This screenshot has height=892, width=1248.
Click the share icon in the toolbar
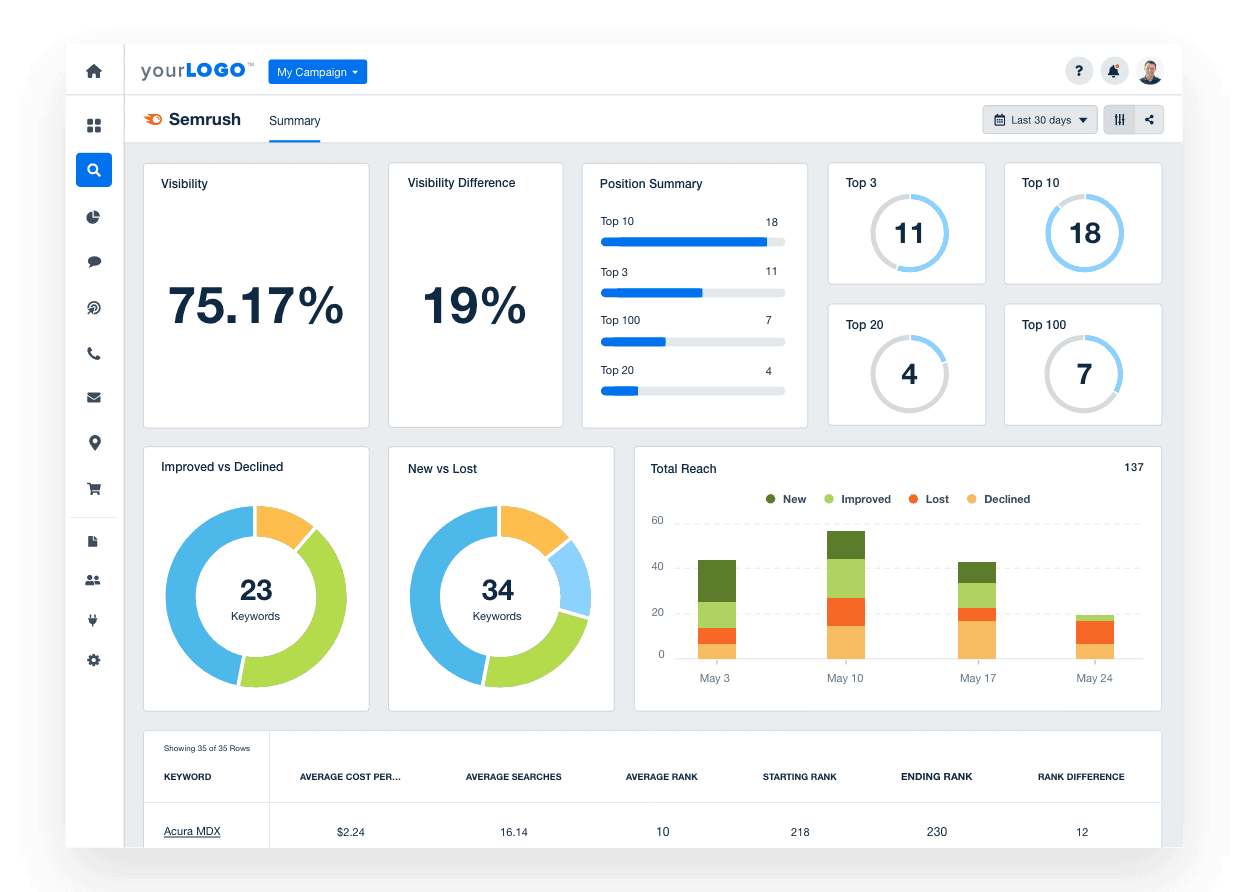point(1148,119)
